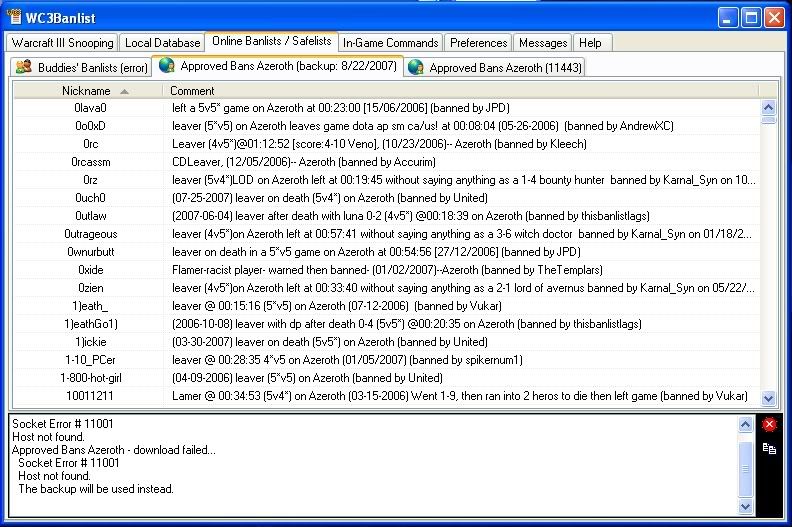Open the In-Game Commands tab

(390, 43)
